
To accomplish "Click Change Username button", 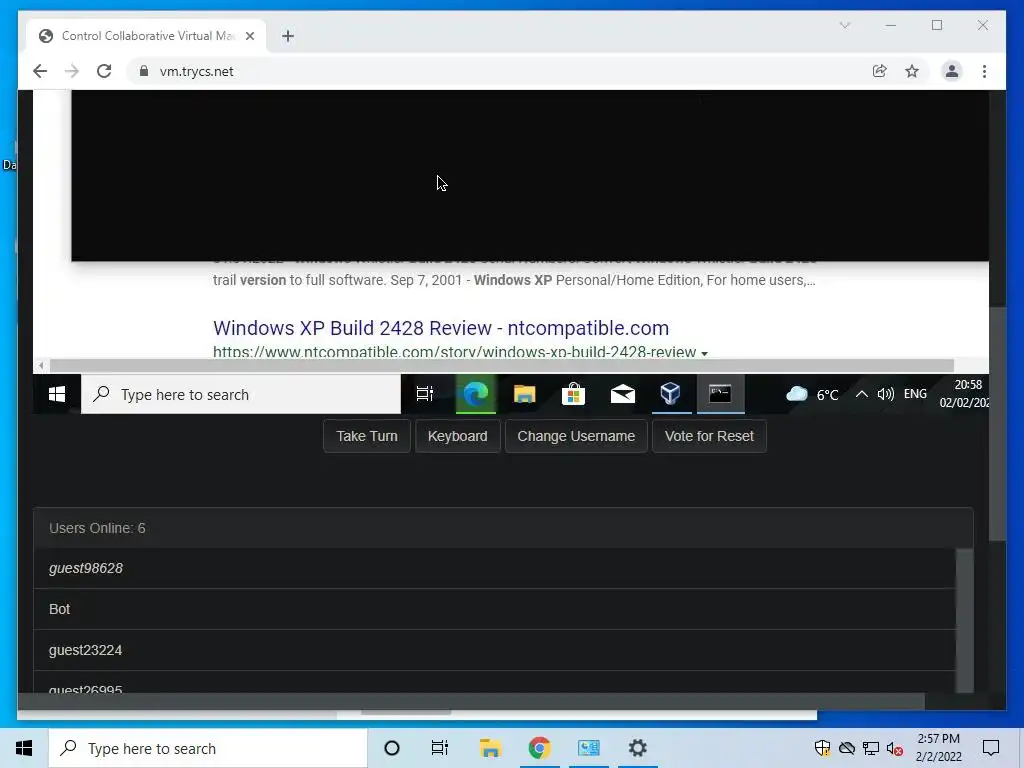I will point(576,436).
